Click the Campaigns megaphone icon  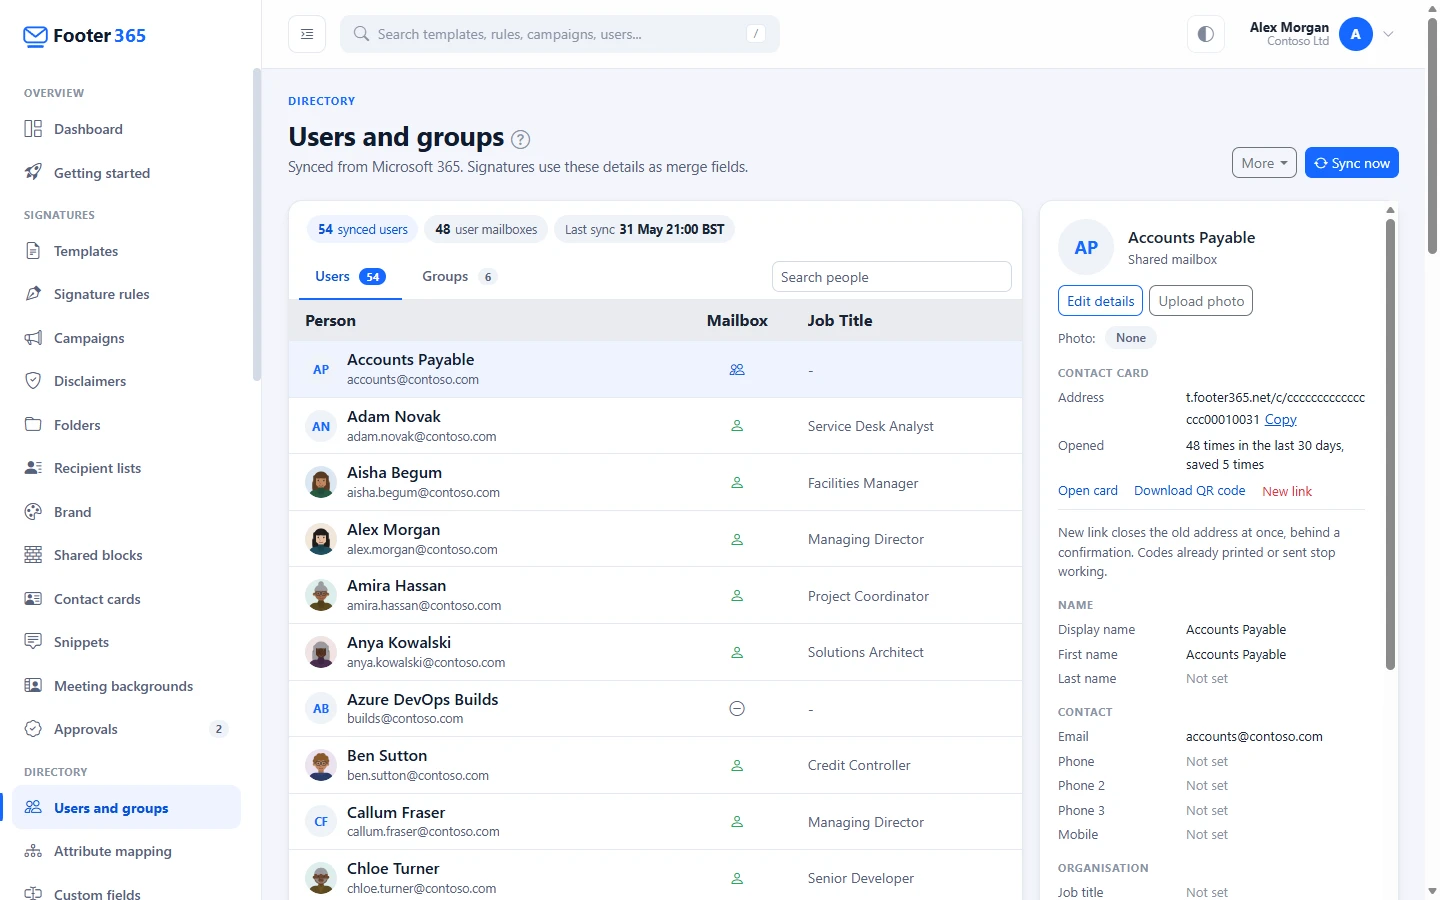click(33, 338)
